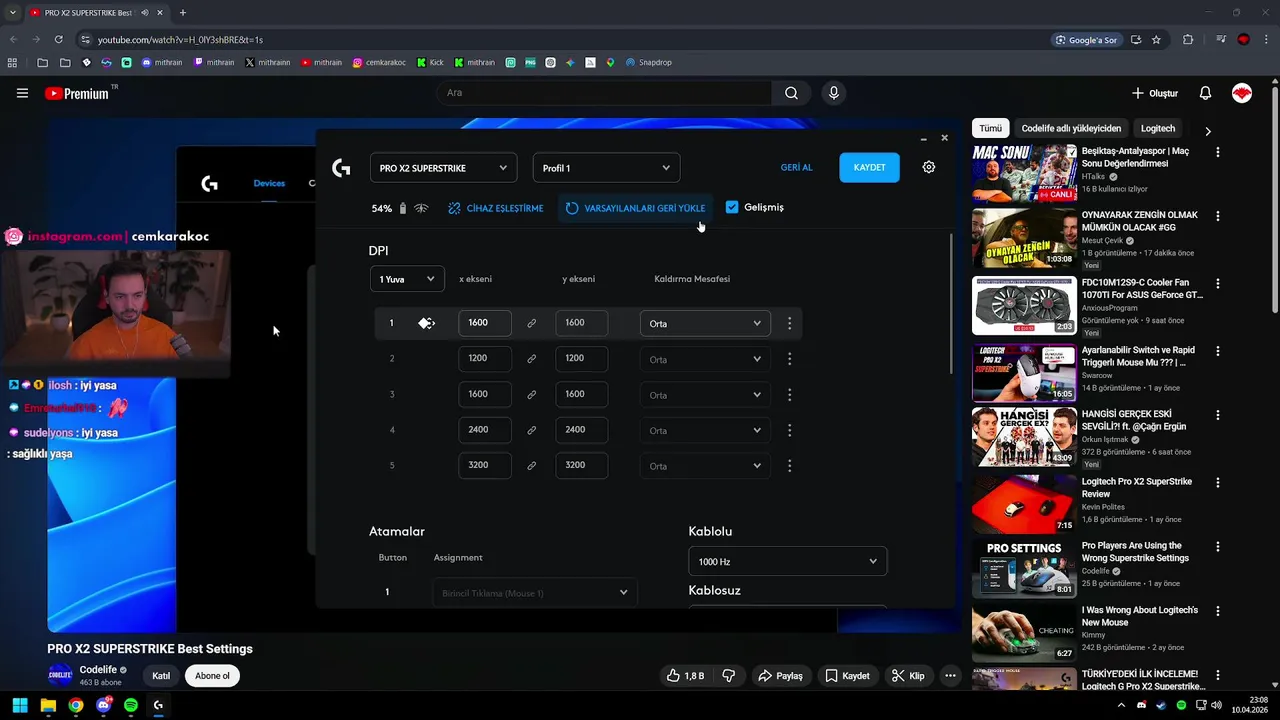The height and width of the screenshot is (720, 1280).
Task: Open YouTube notifications bell
Action: coord(1205,93)
